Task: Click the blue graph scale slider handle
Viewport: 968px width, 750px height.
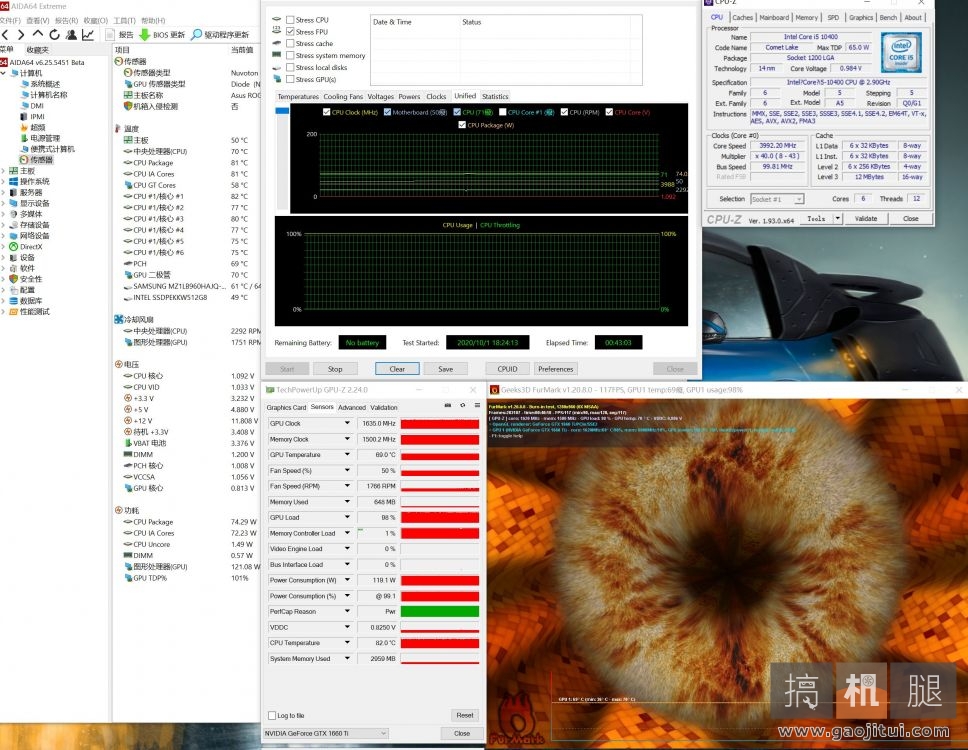Action: (x=282, y=111)
